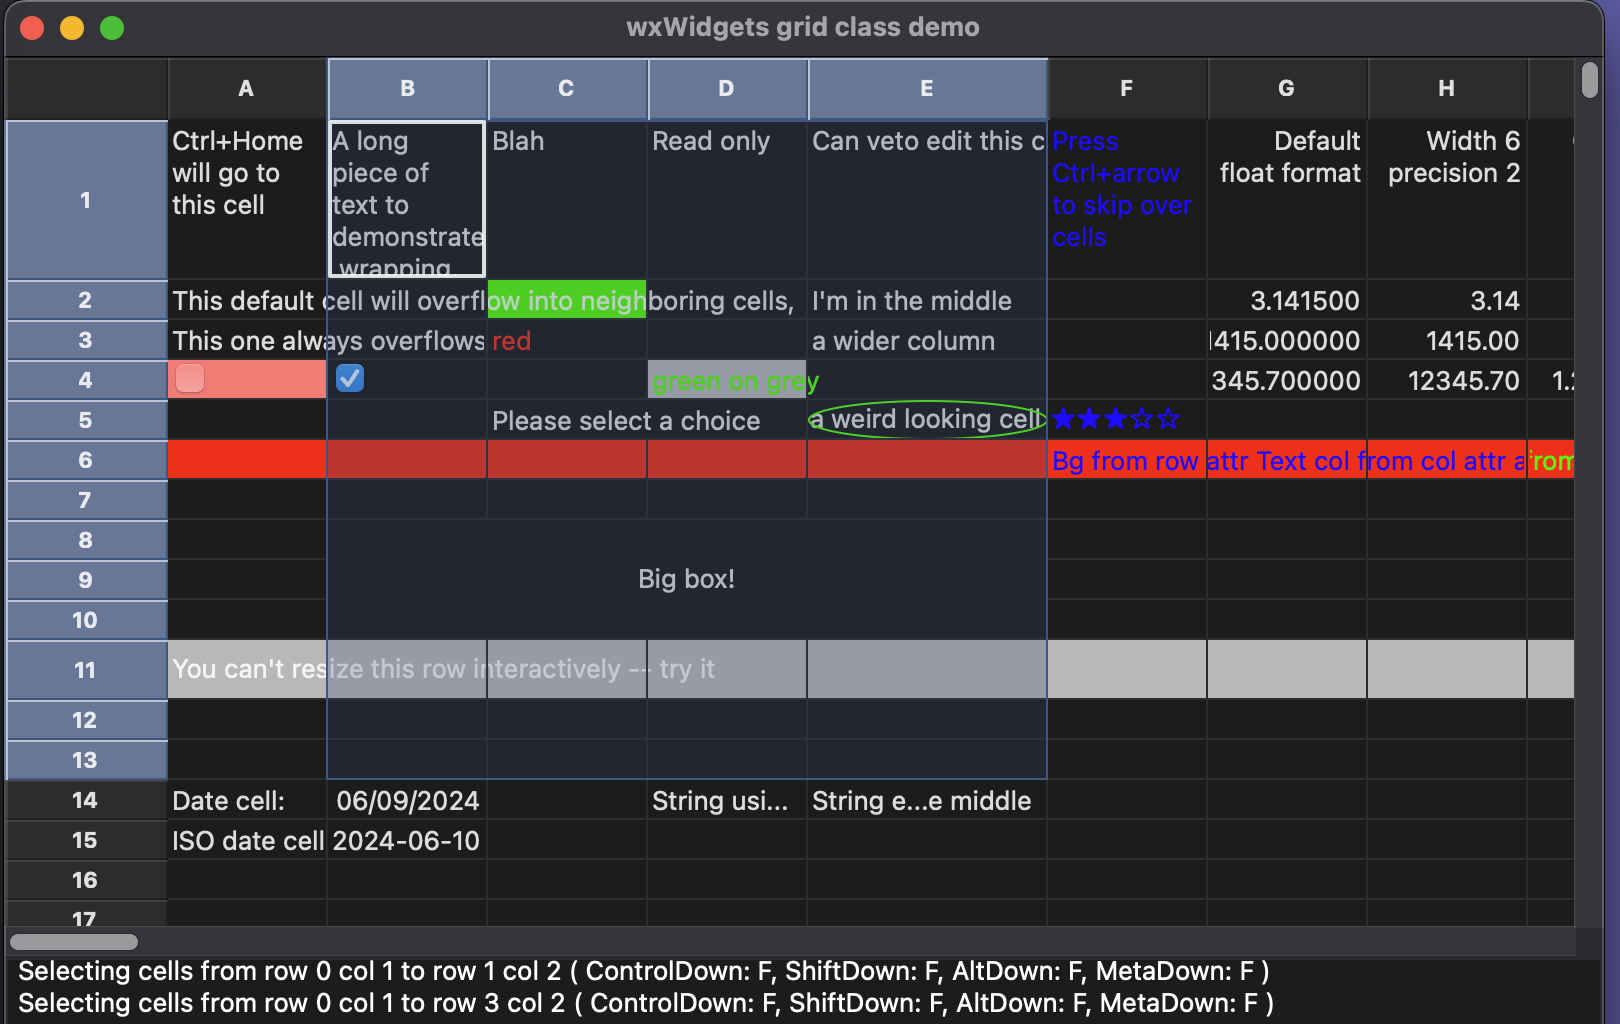Click the 'Big box!' merged cell
Screen dimensions: 1620x1024
point(686,578)
